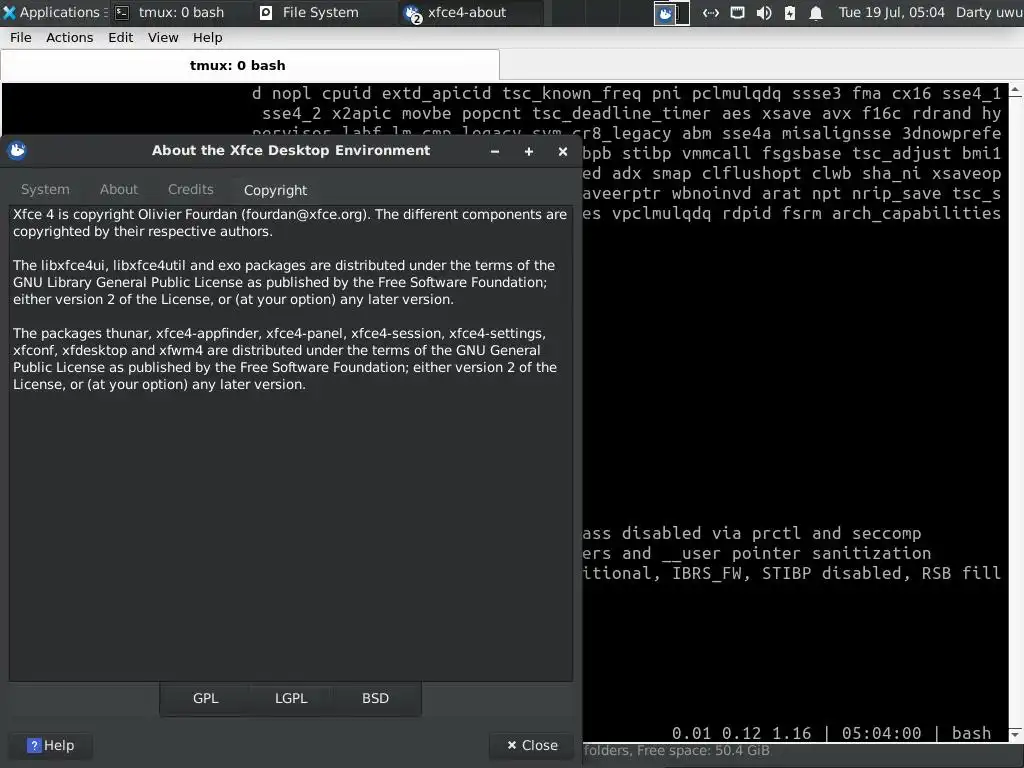This screenshot has width=1024, height=768.
Task: Click the xfce4-about taskbar mouse icon
Action: click(411, 13)
